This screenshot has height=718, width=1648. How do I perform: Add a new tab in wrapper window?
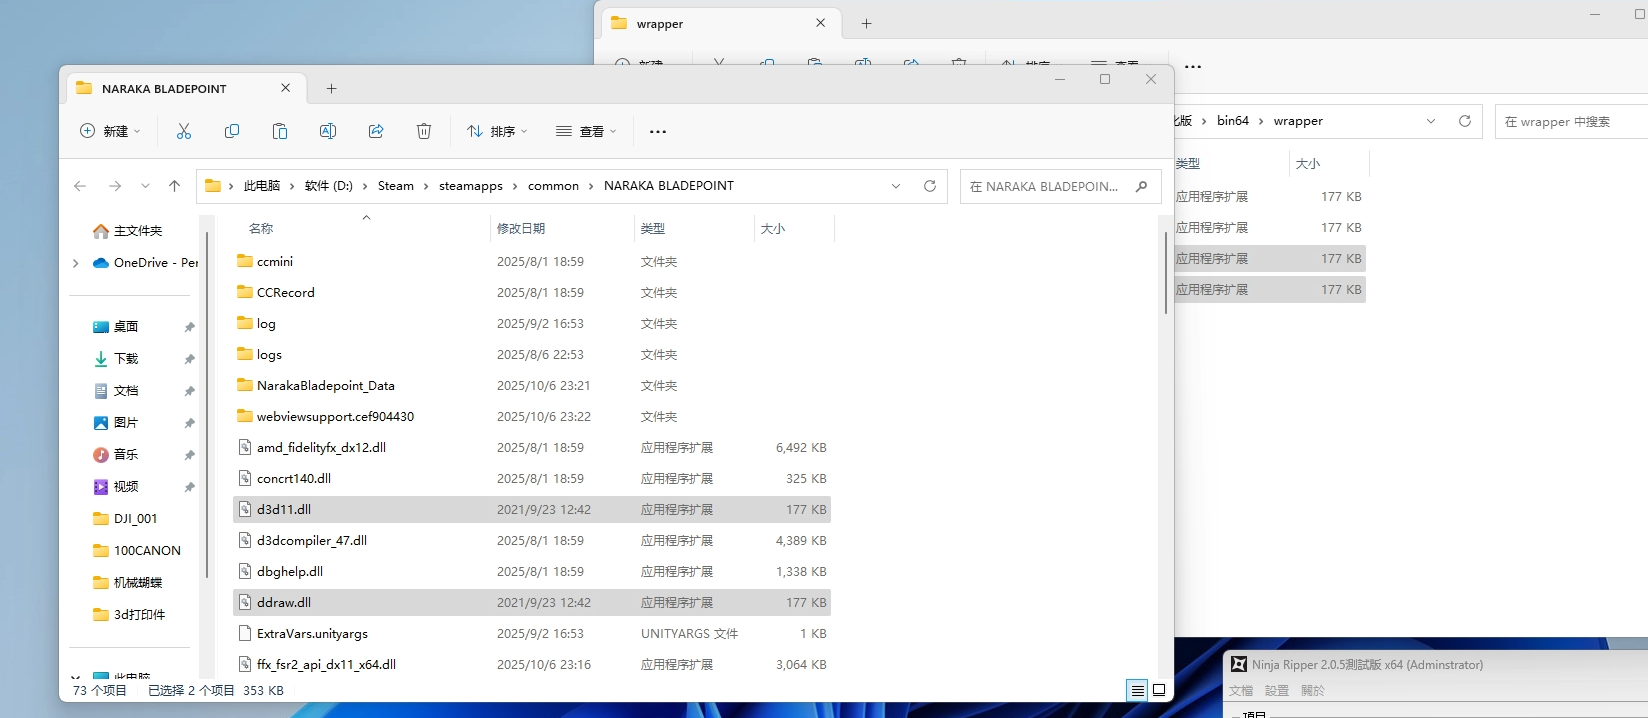click(867, 23)
